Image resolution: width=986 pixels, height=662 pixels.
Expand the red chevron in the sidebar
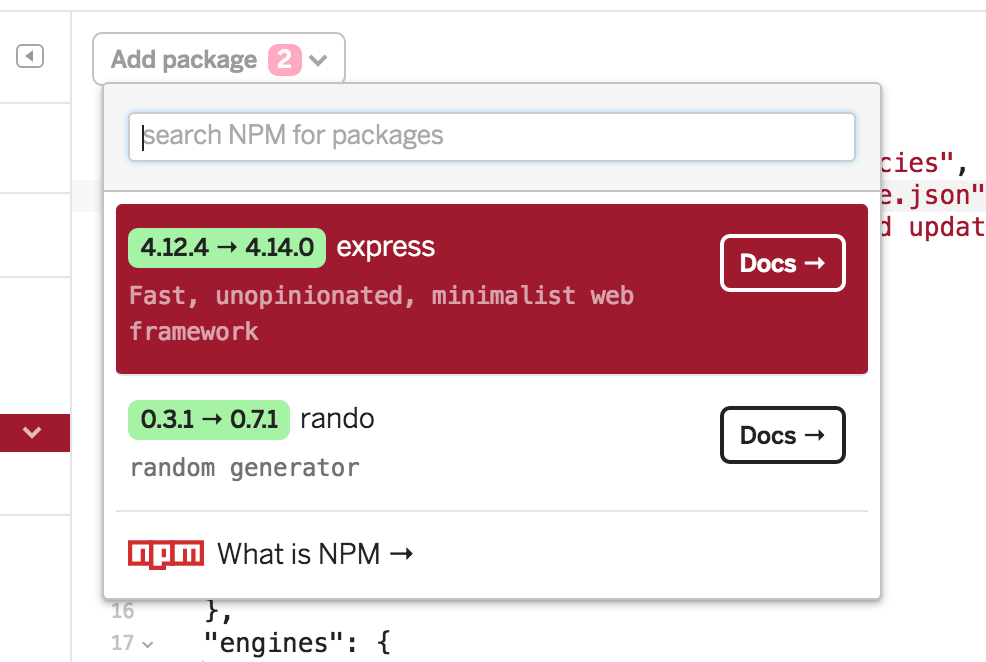32,433
